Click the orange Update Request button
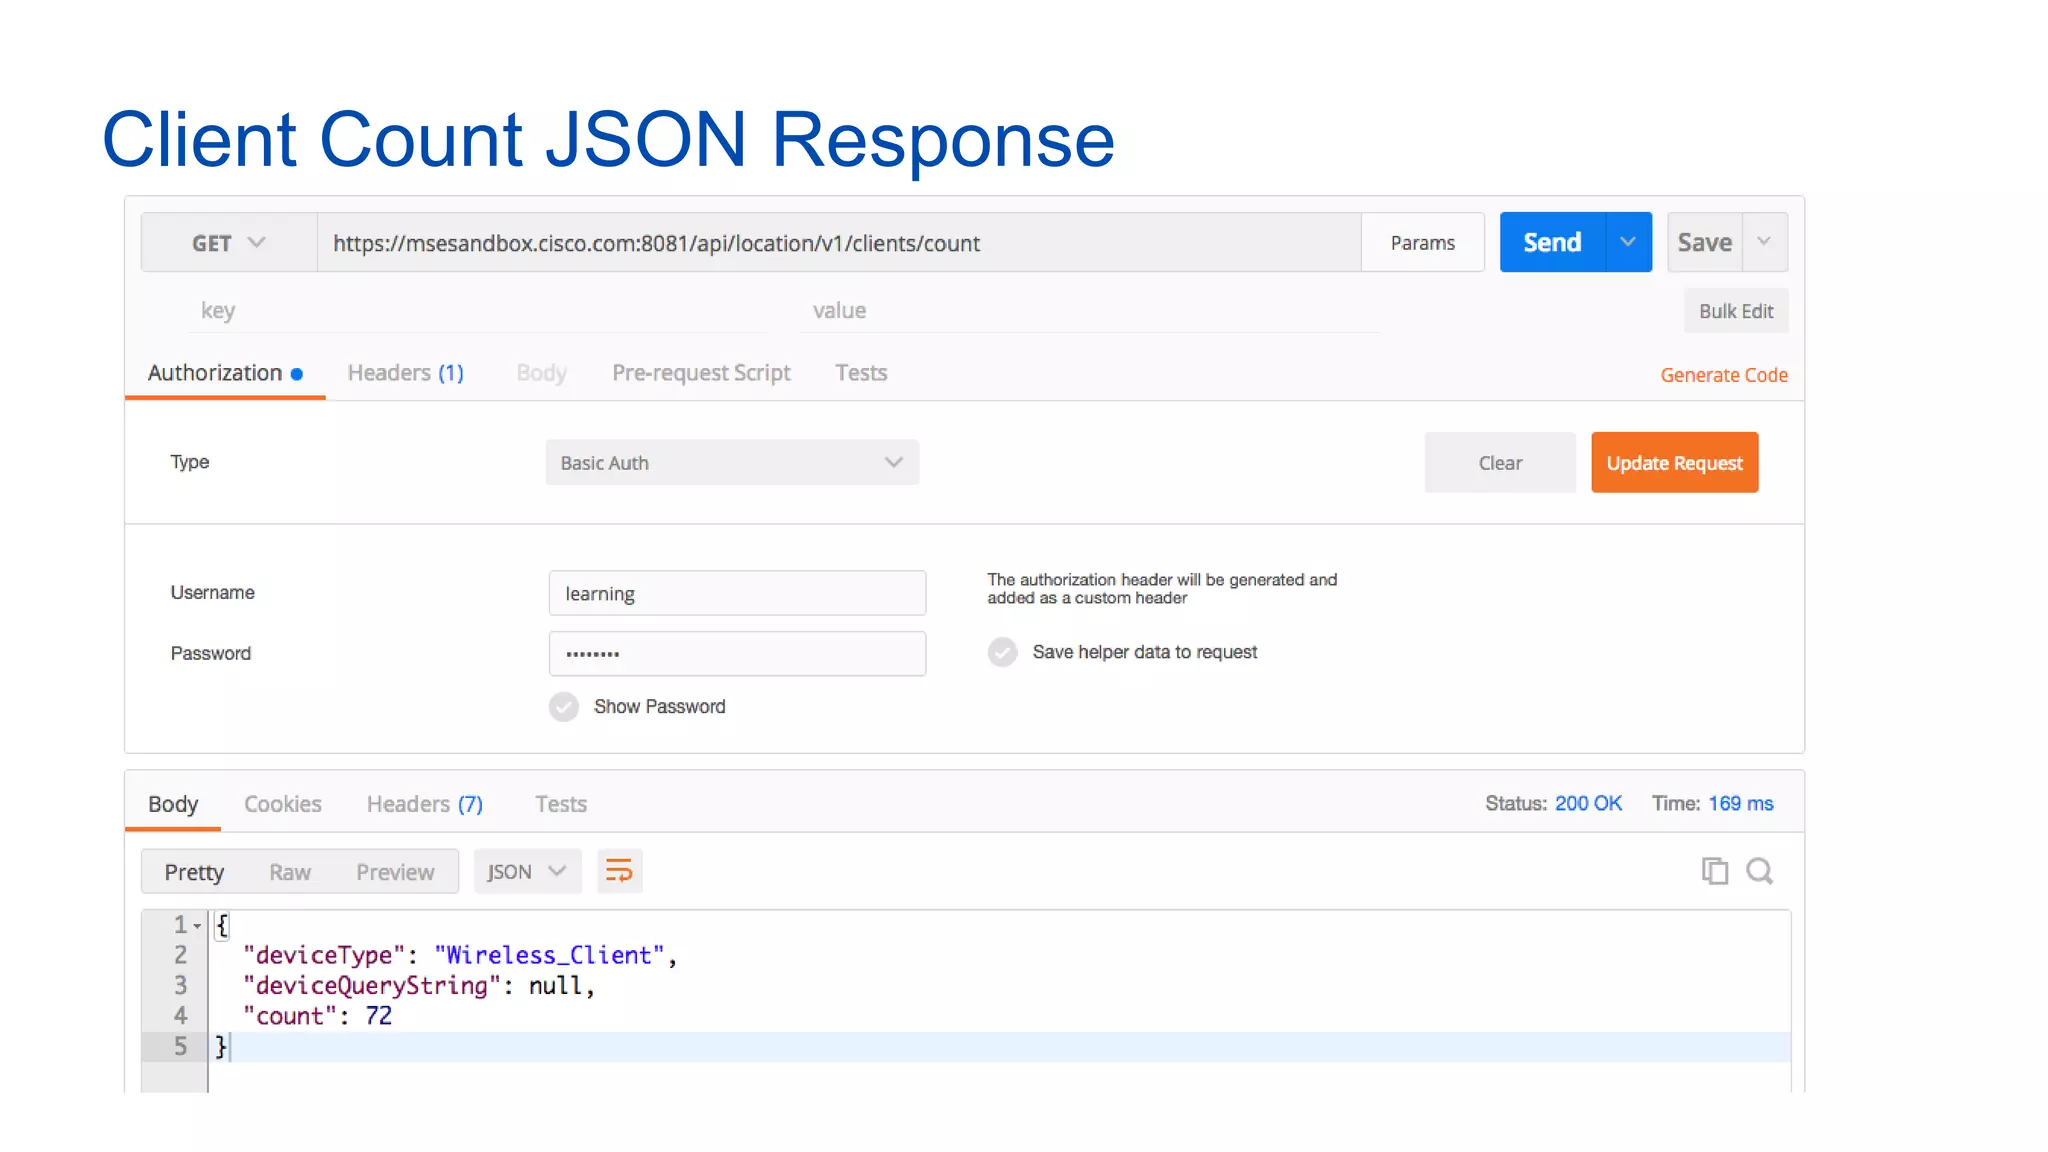Screen dimensions: 2048x1152 tap(1674, 462)
